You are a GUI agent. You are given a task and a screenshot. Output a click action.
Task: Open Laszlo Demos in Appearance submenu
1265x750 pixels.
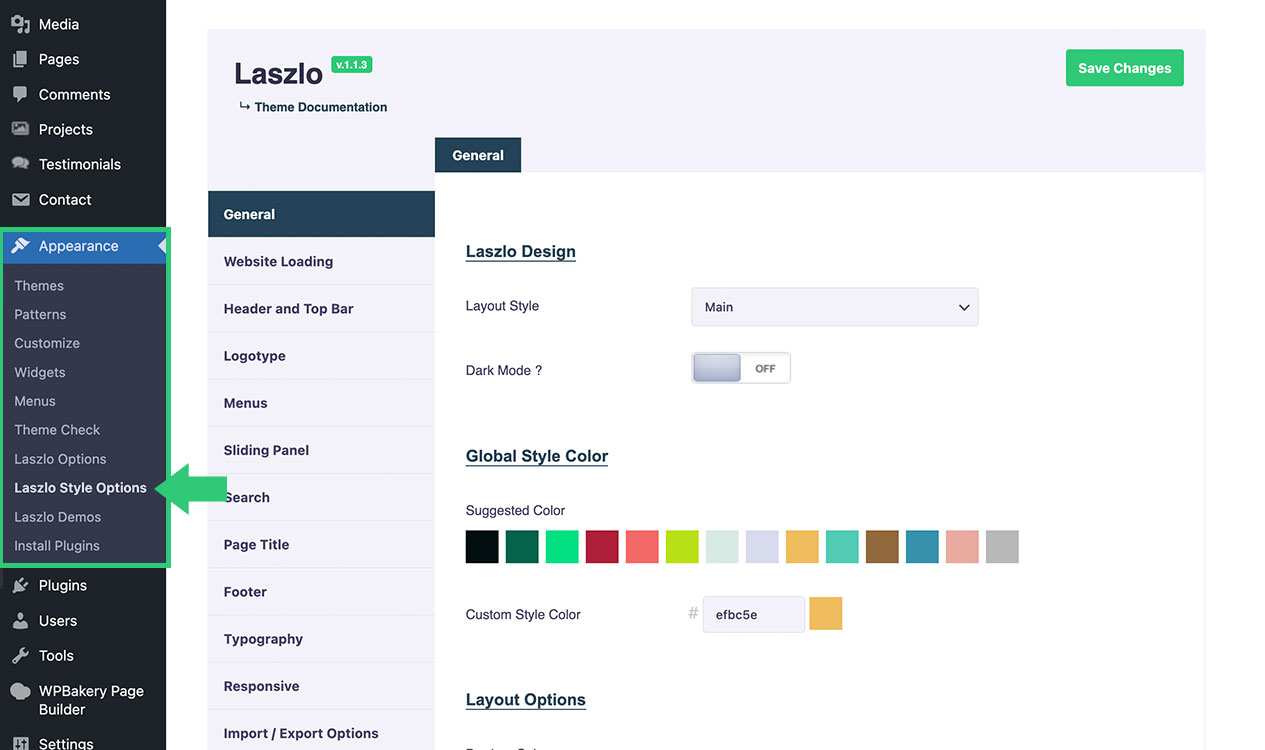(x=57, y=517)
